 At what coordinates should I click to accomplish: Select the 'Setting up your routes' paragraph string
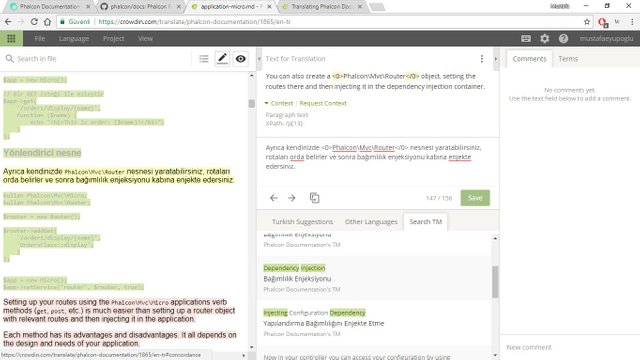coord(119,310)
